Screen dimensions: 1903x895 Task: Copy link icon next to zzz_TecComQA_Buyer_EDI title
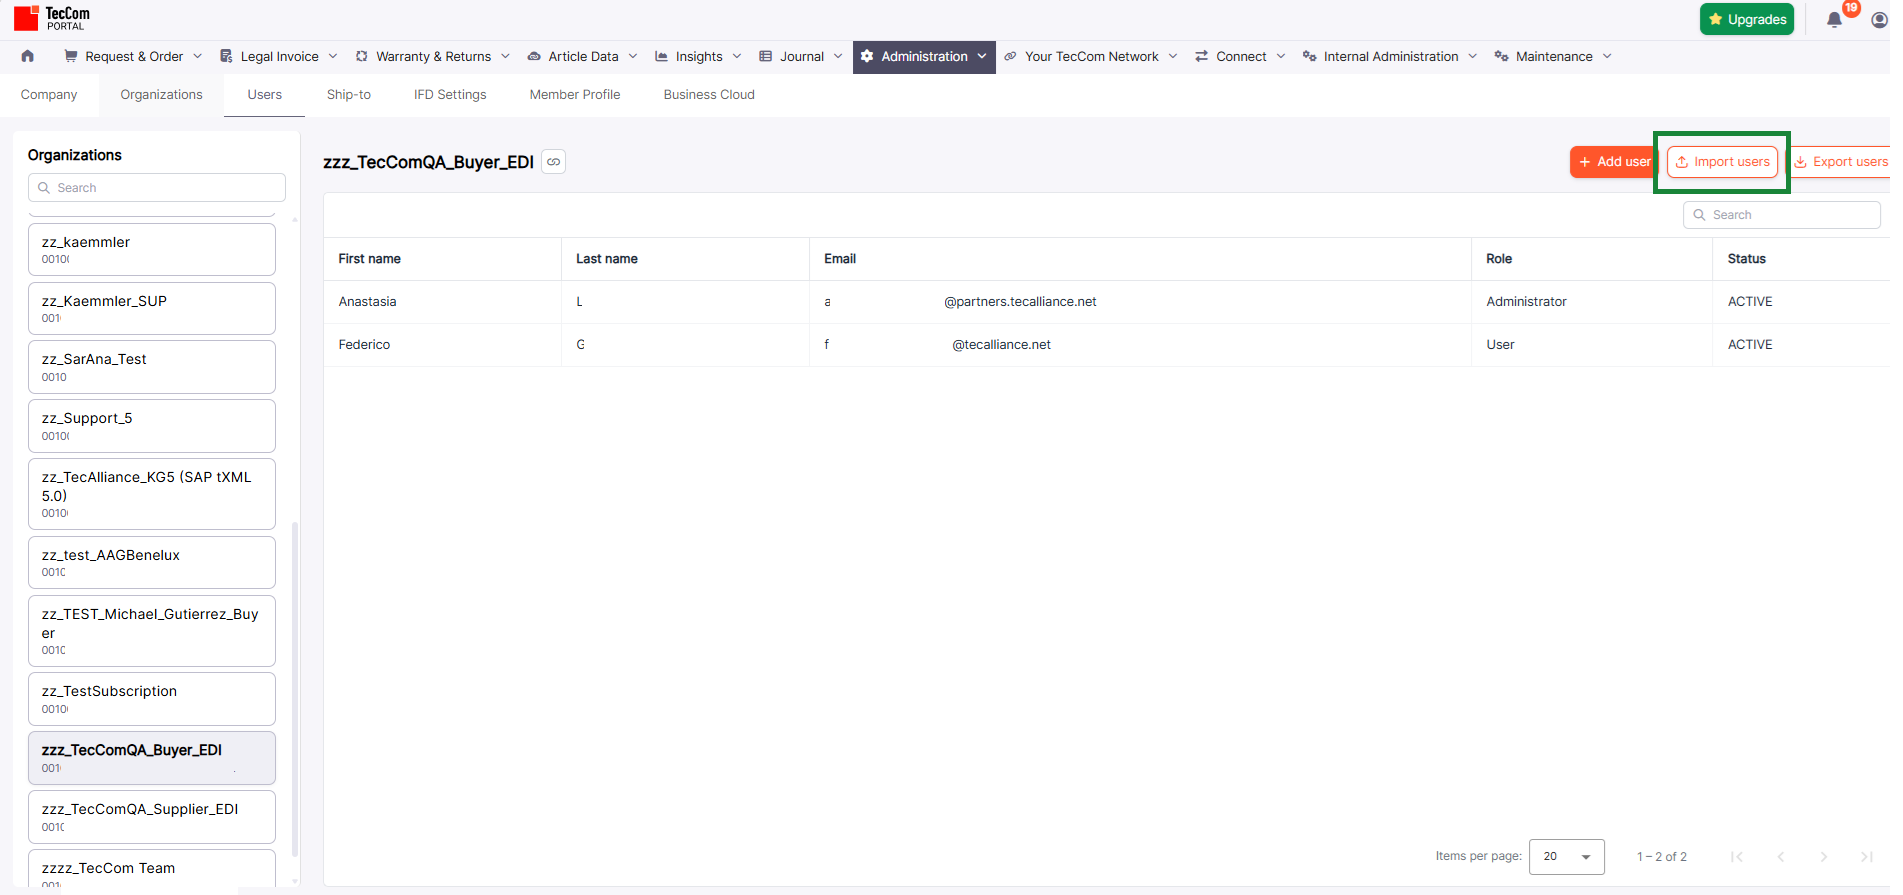553,162
